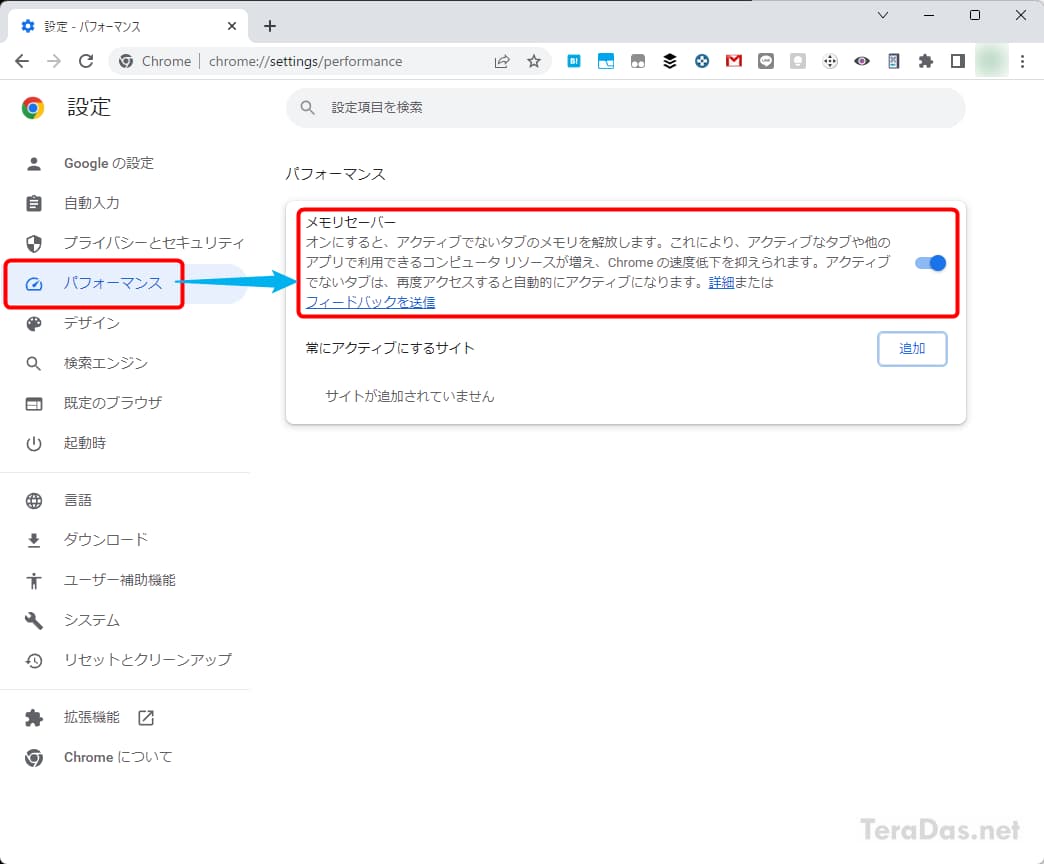1044x864 pixels.
Task: Click the フィードバックを送信 link
Action: point(370,302)
